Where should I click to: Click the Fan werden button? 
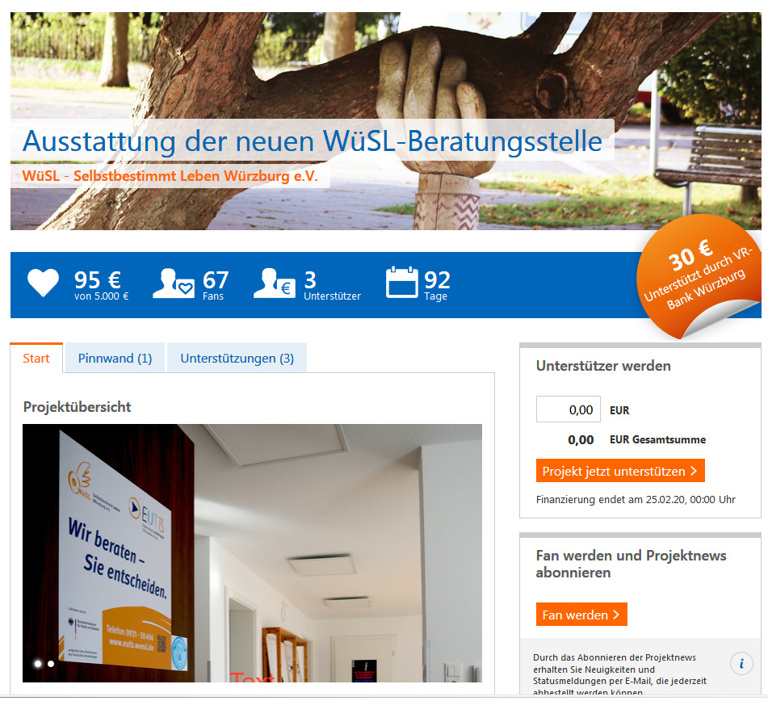pyautogui.click(x=581, y=615)
